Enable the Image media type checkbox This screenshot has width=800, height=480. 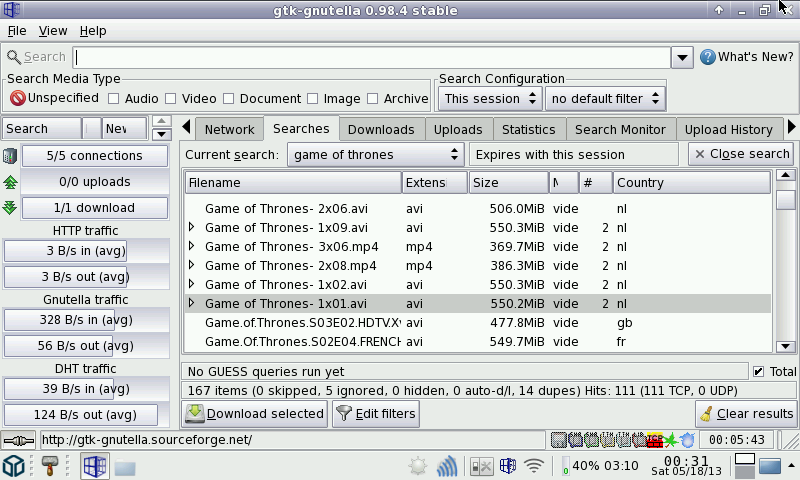point(313,98)
